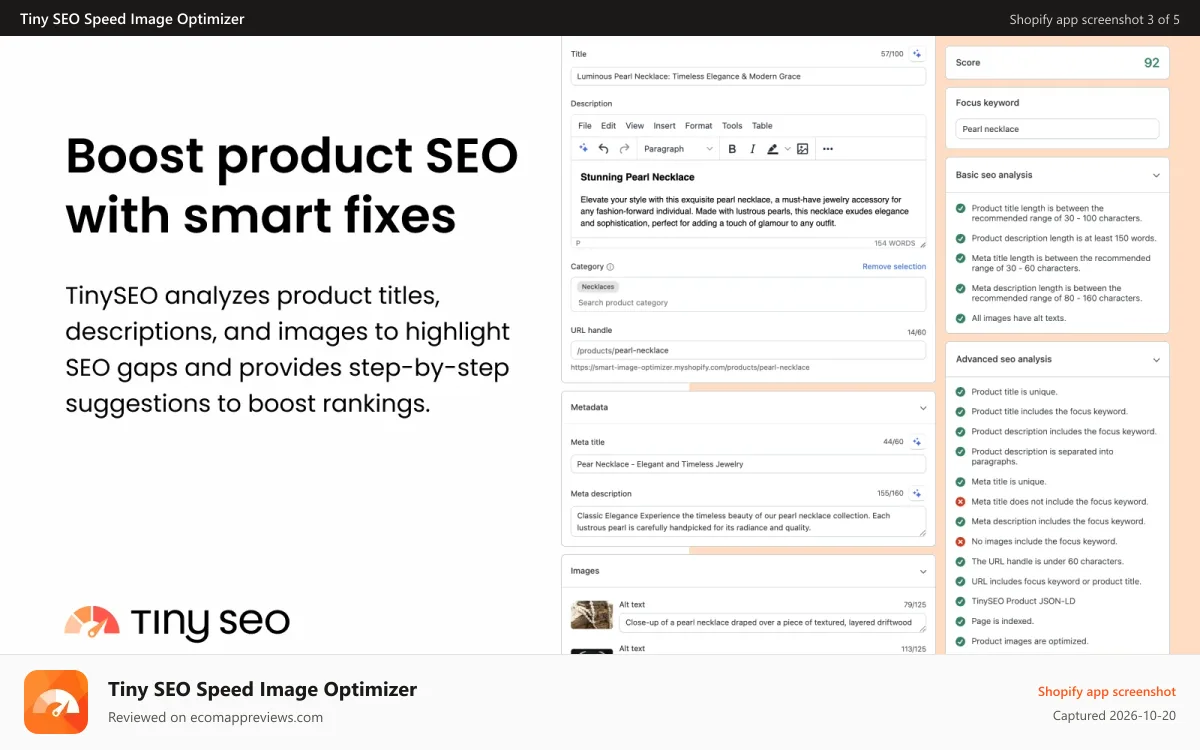Image resolution: width=1200 pixels, height=750 pixels.
Task: Click 'Product title is unique.' text
Action: pyautogui.click(x=1014, y=392)
